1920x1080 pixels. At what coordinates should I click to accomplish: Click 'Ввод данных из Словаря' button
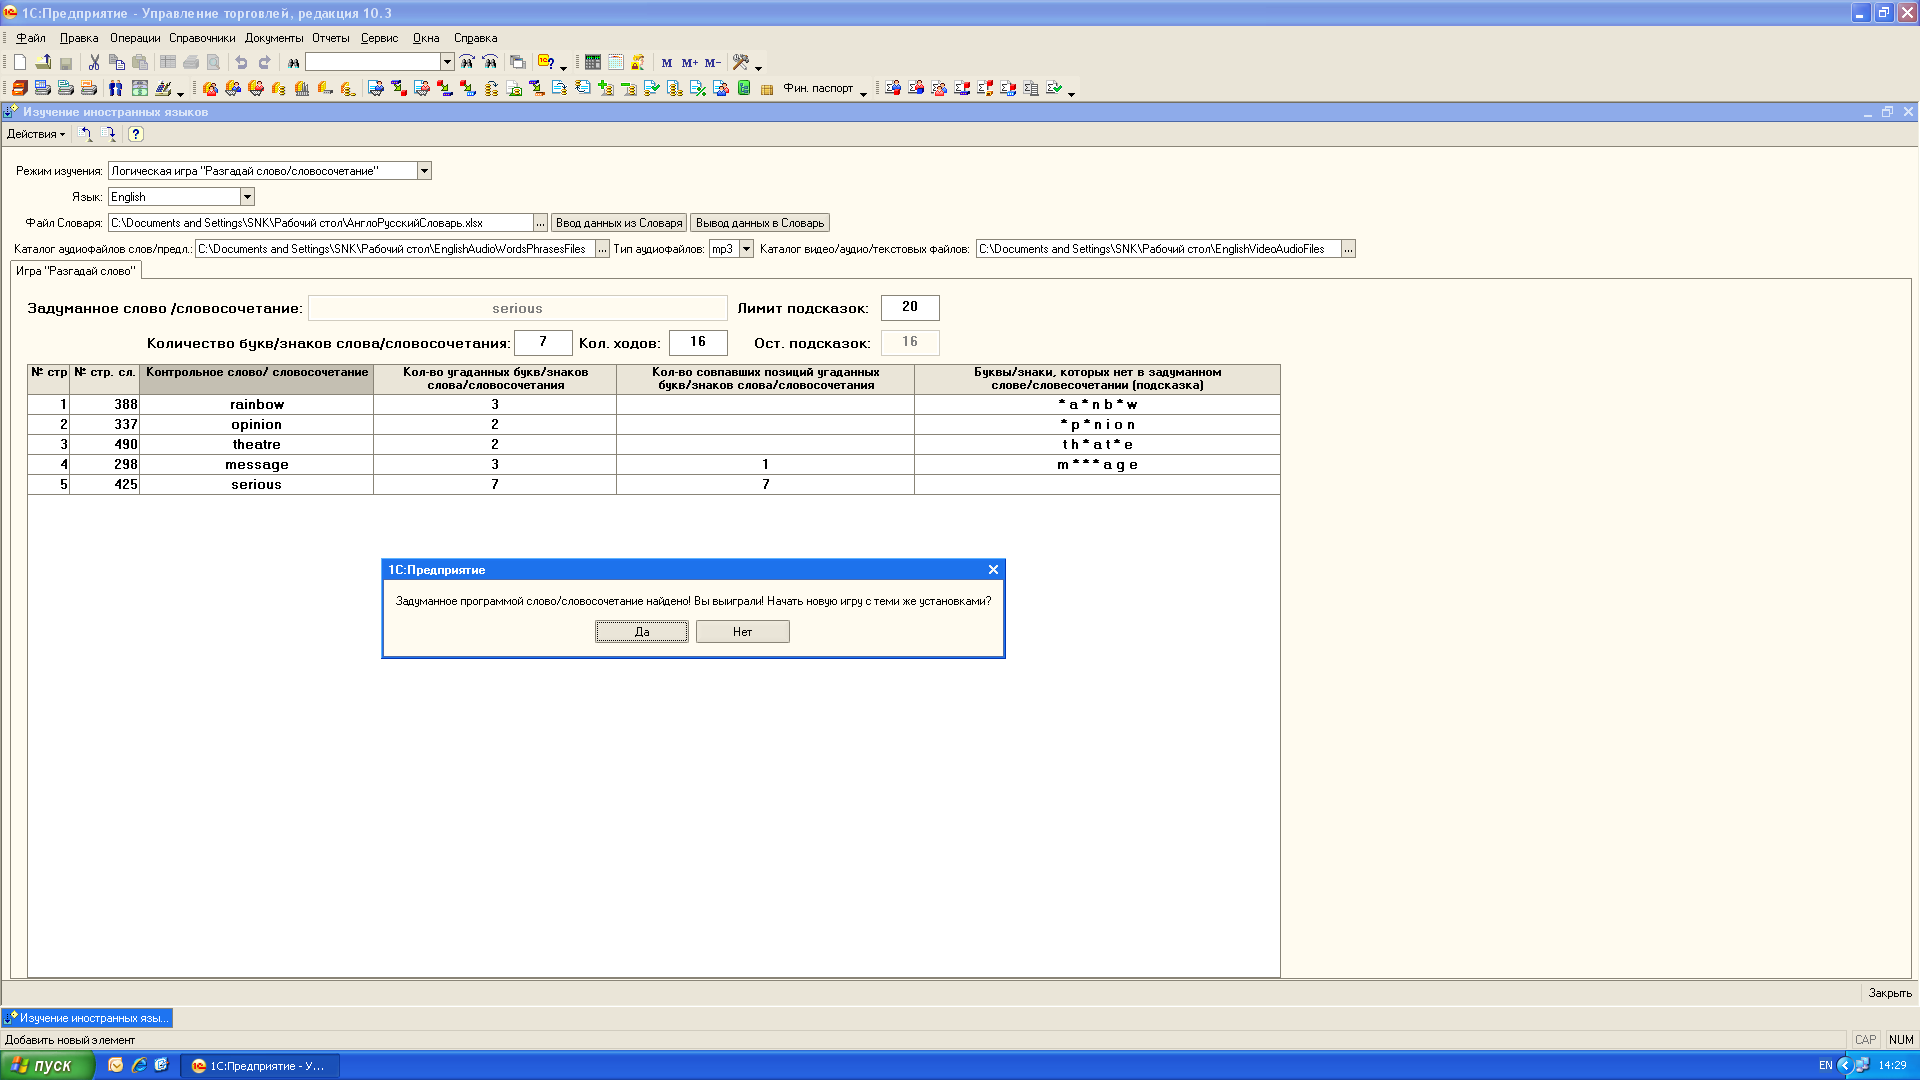click(x=620, y=223)
